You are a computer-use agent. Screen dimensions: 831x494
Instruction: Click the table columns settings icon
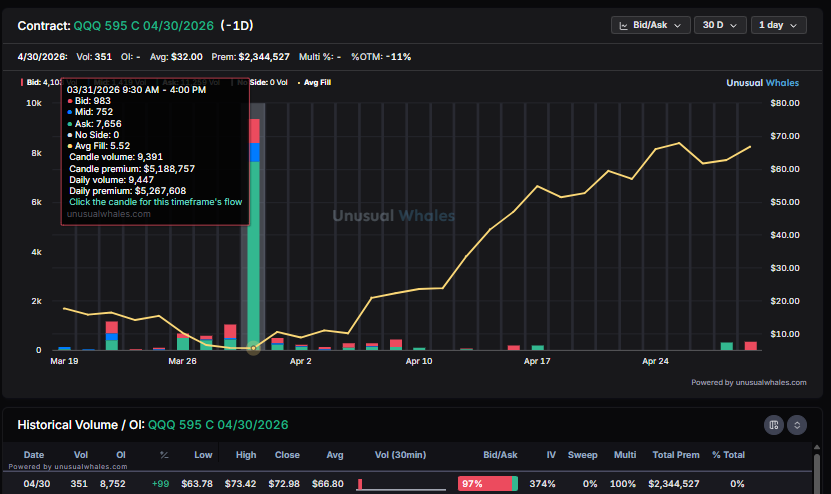pos(774,425)
